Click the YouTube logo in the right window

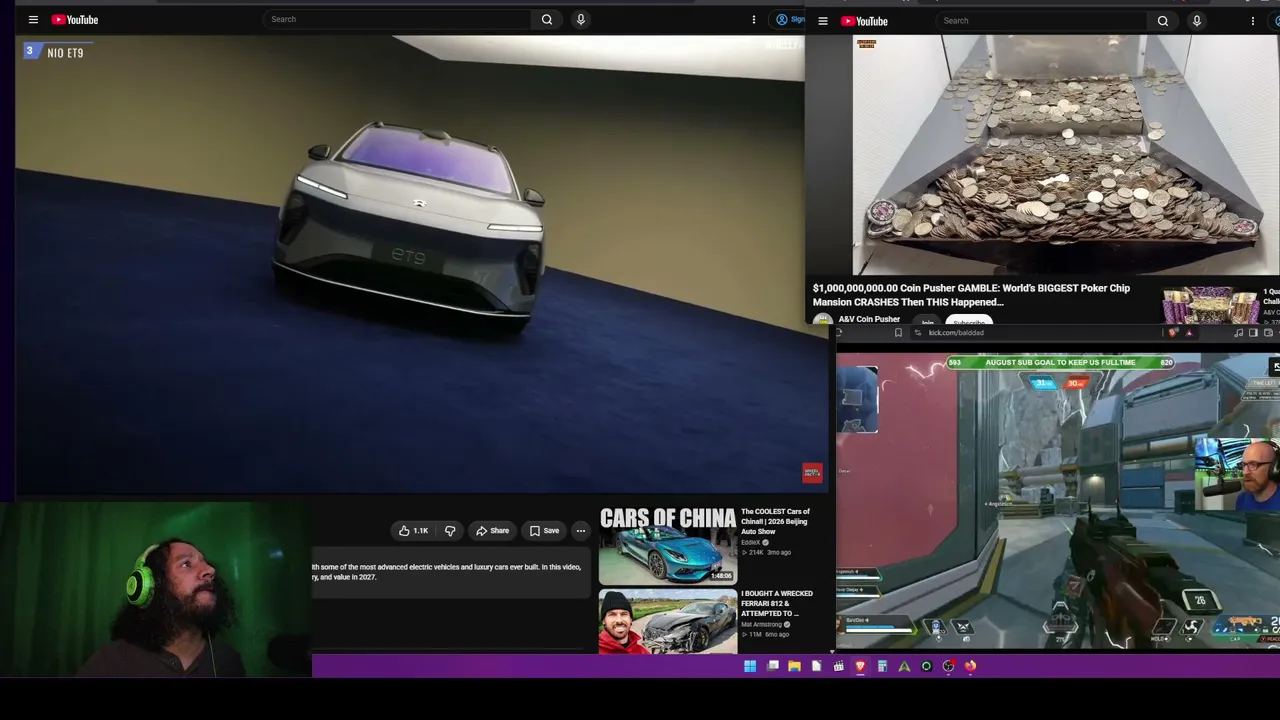pyautogui.click(x=864, y=21)
